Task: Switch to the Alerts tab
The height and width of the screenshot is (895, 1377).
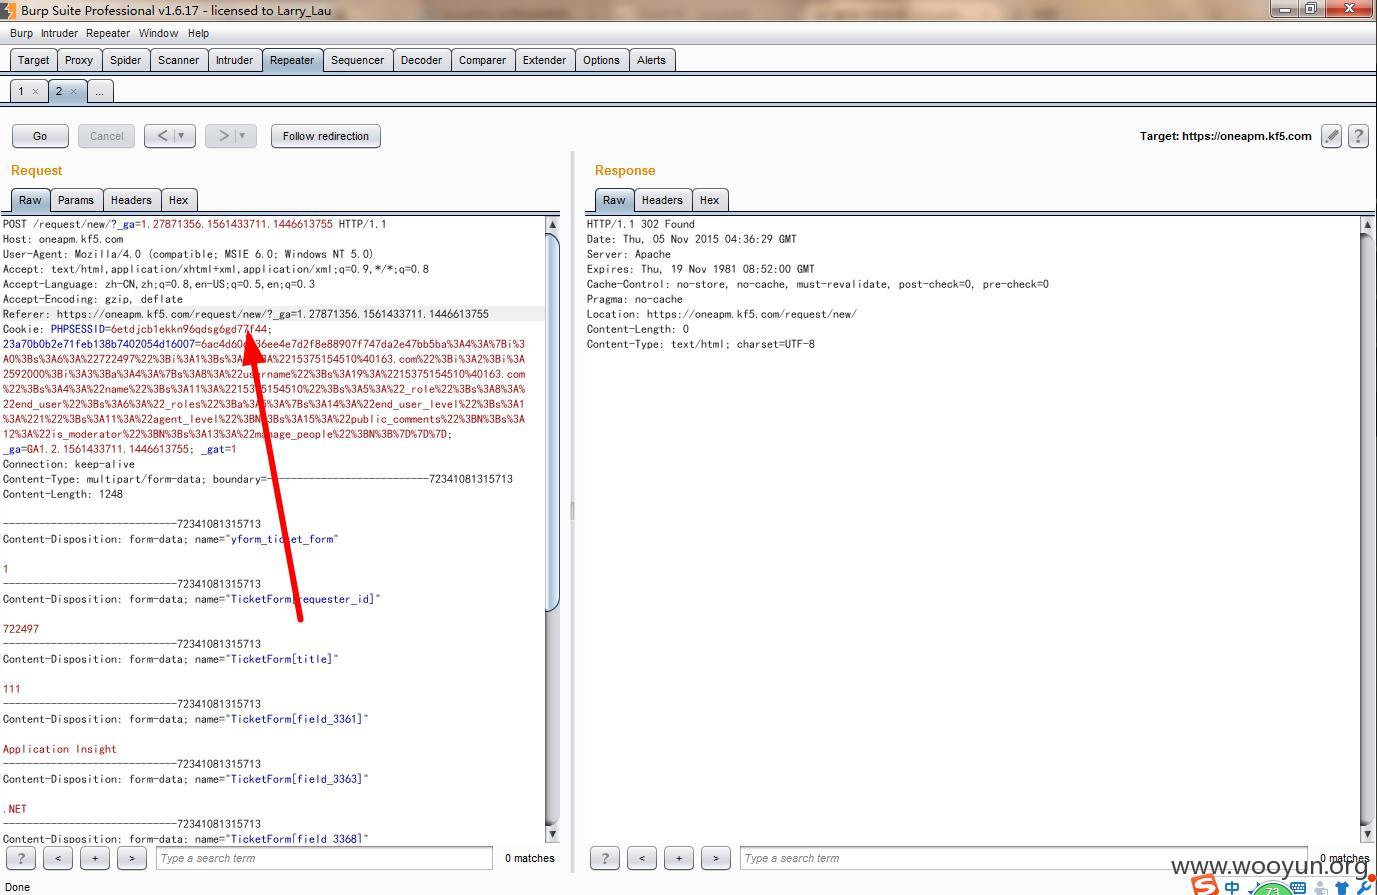Action: point(651,60)
